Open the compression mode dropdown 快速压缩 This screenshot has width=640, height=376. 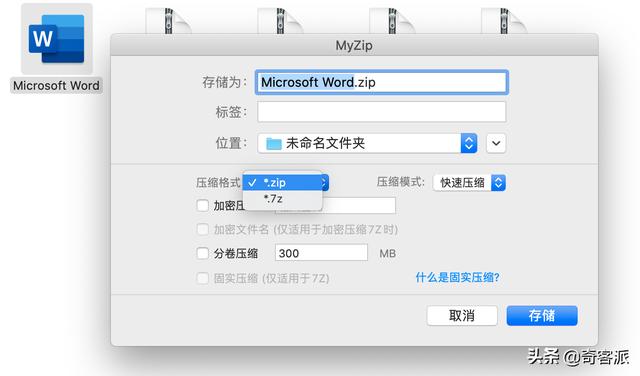(469, 182)
